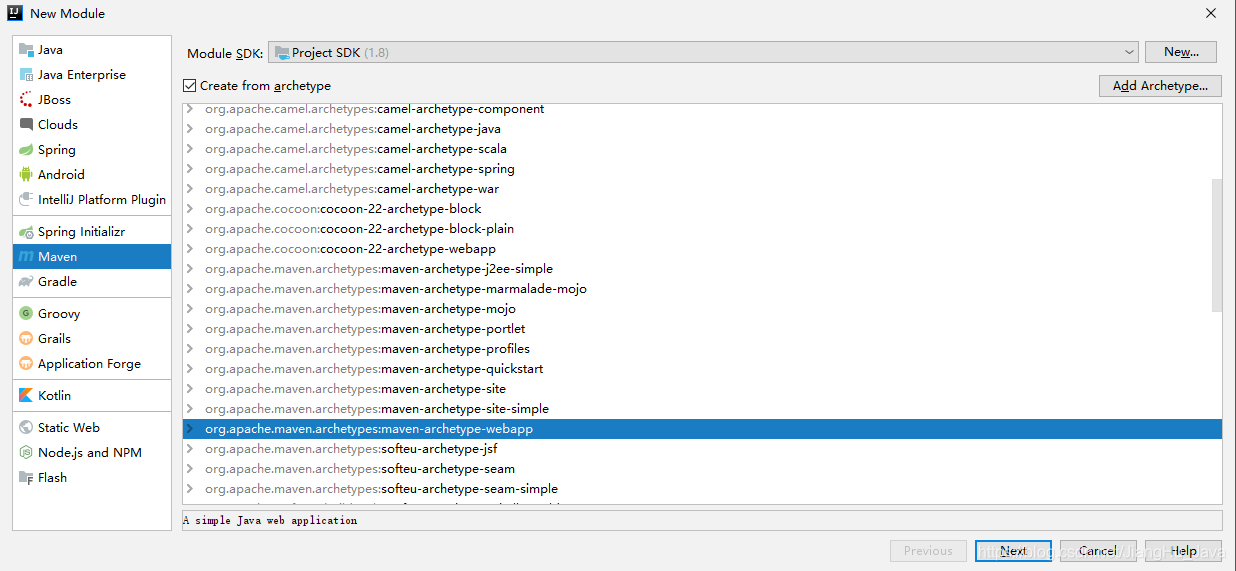
Task: Choose Java Enterprise module type
Action: point(92,75)
